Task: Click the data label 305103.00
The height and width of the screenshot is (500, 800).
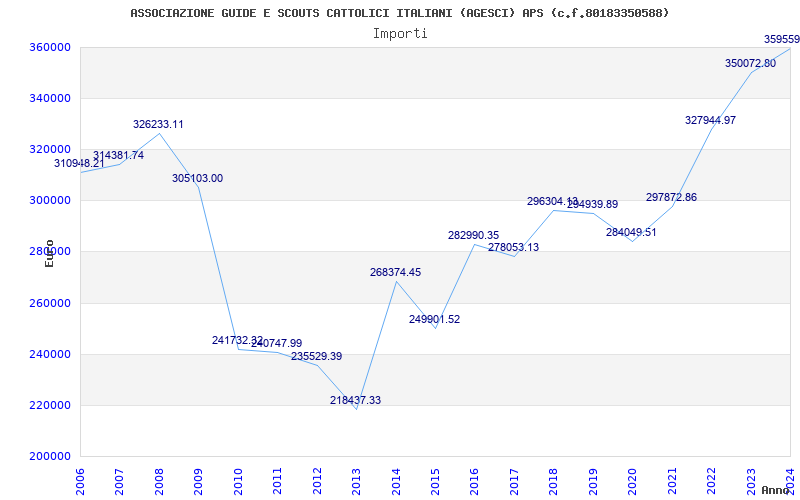Action: click(197, 179)
